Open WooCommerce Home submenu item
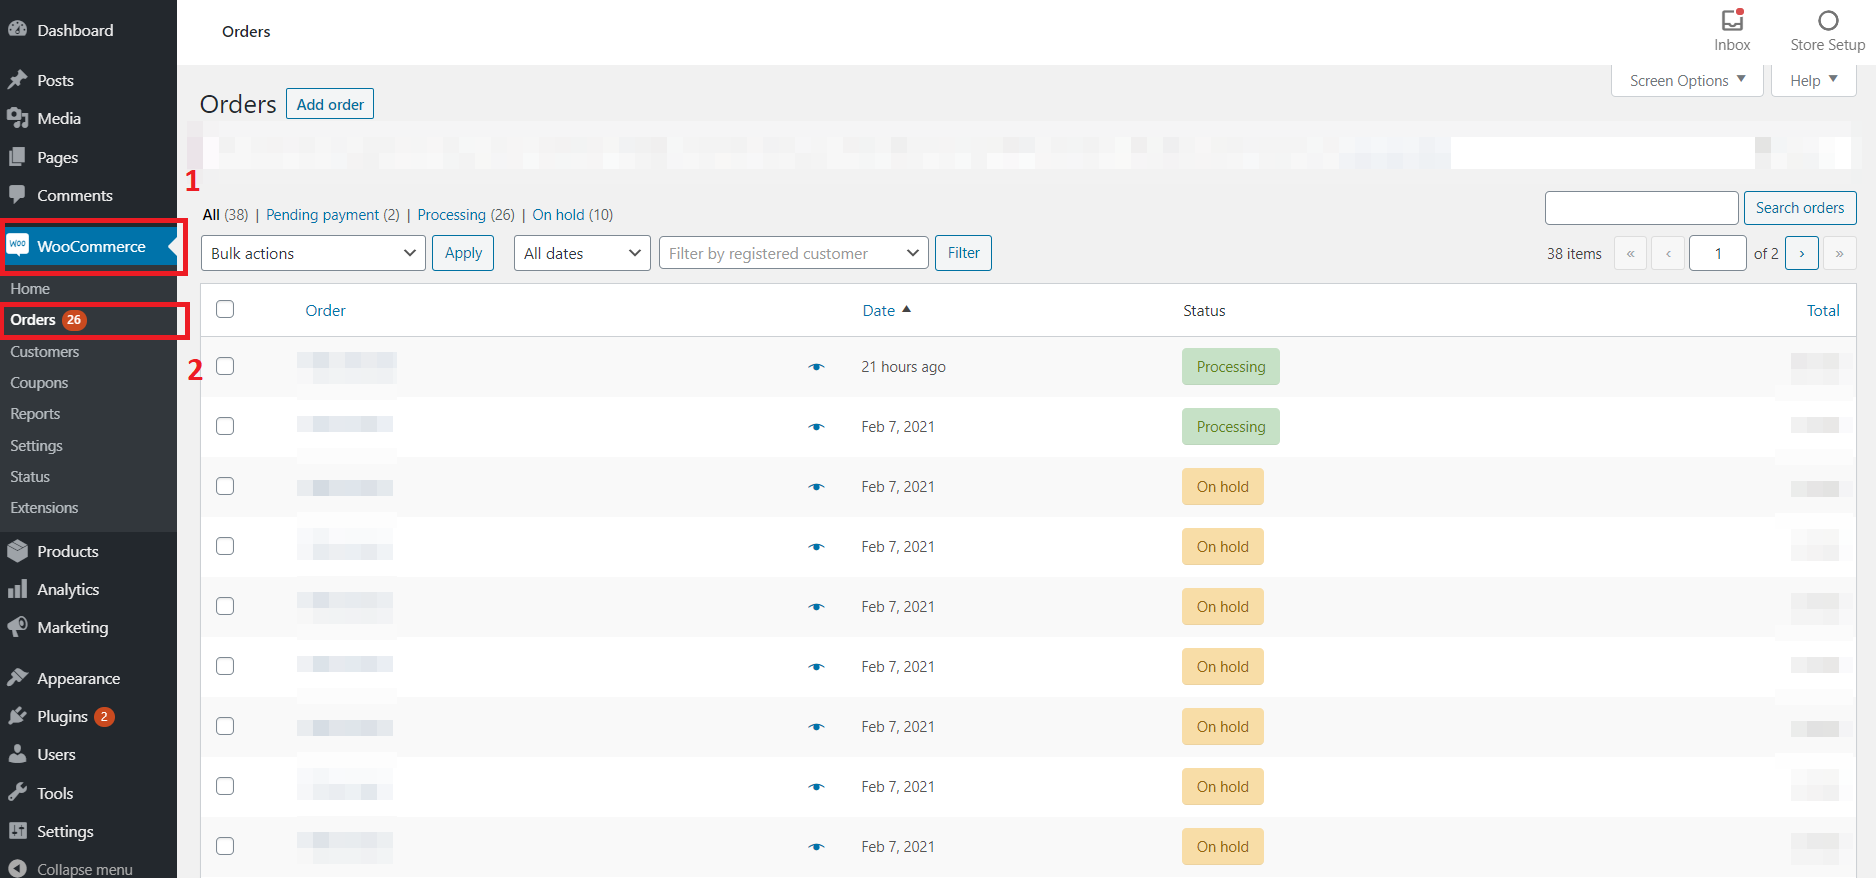 coord(30,288)
